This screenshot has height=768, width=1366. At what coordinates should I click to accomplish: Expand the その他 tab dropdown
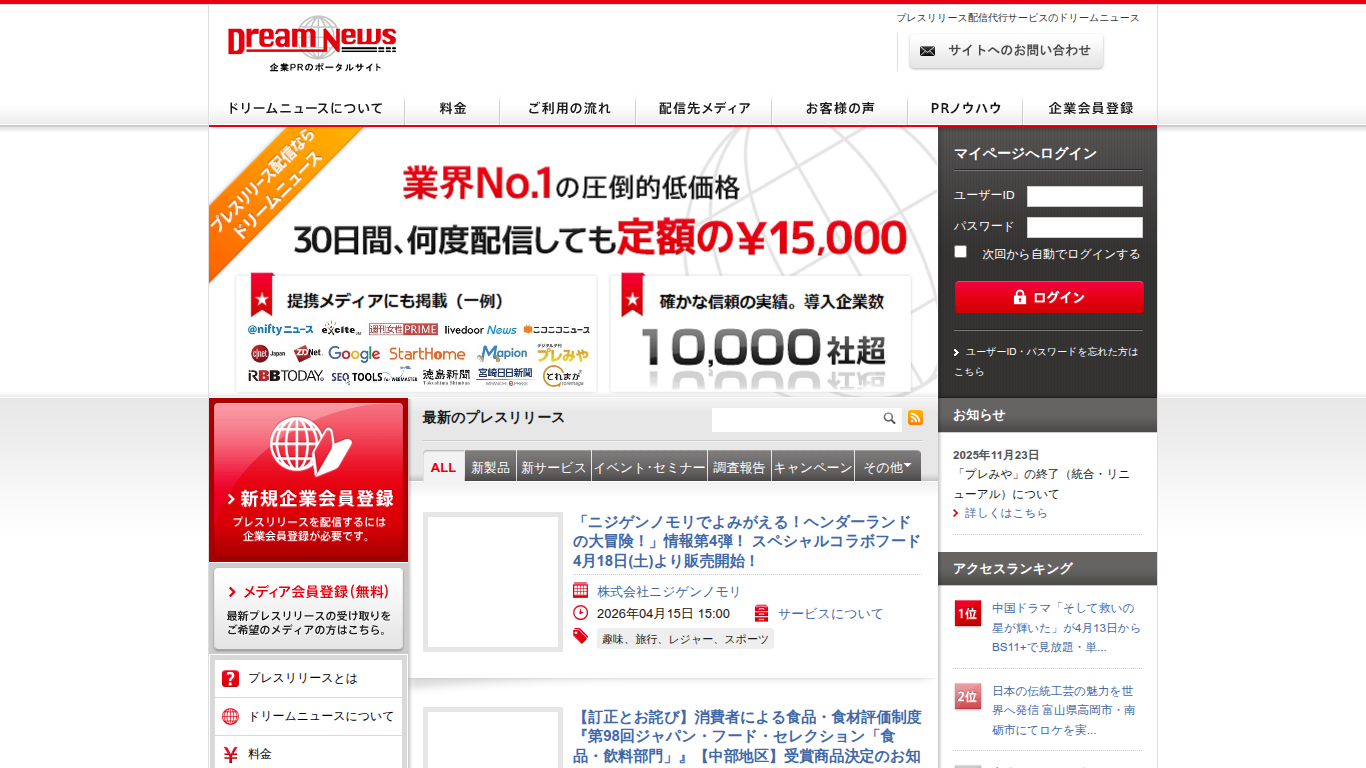(x=888, y=467)
